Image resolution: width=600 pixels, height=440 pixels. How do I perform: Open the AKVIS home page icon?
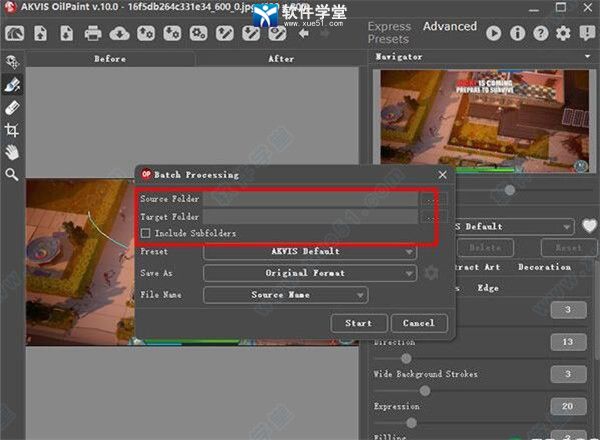[15, 33]
